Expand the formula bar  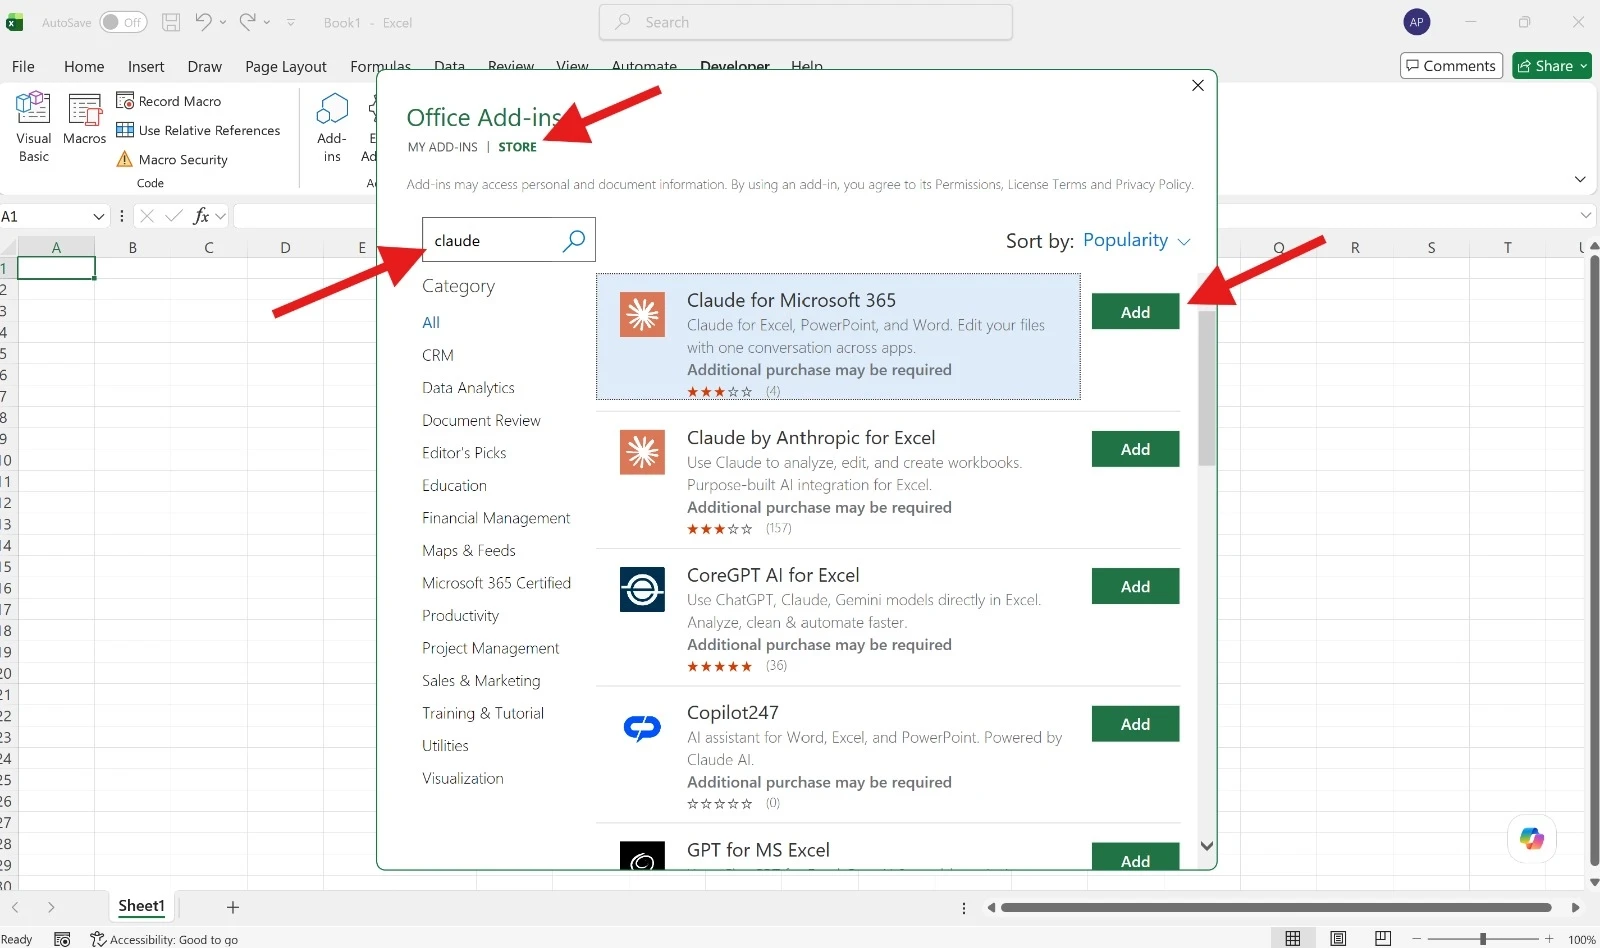click(1586, 215)
